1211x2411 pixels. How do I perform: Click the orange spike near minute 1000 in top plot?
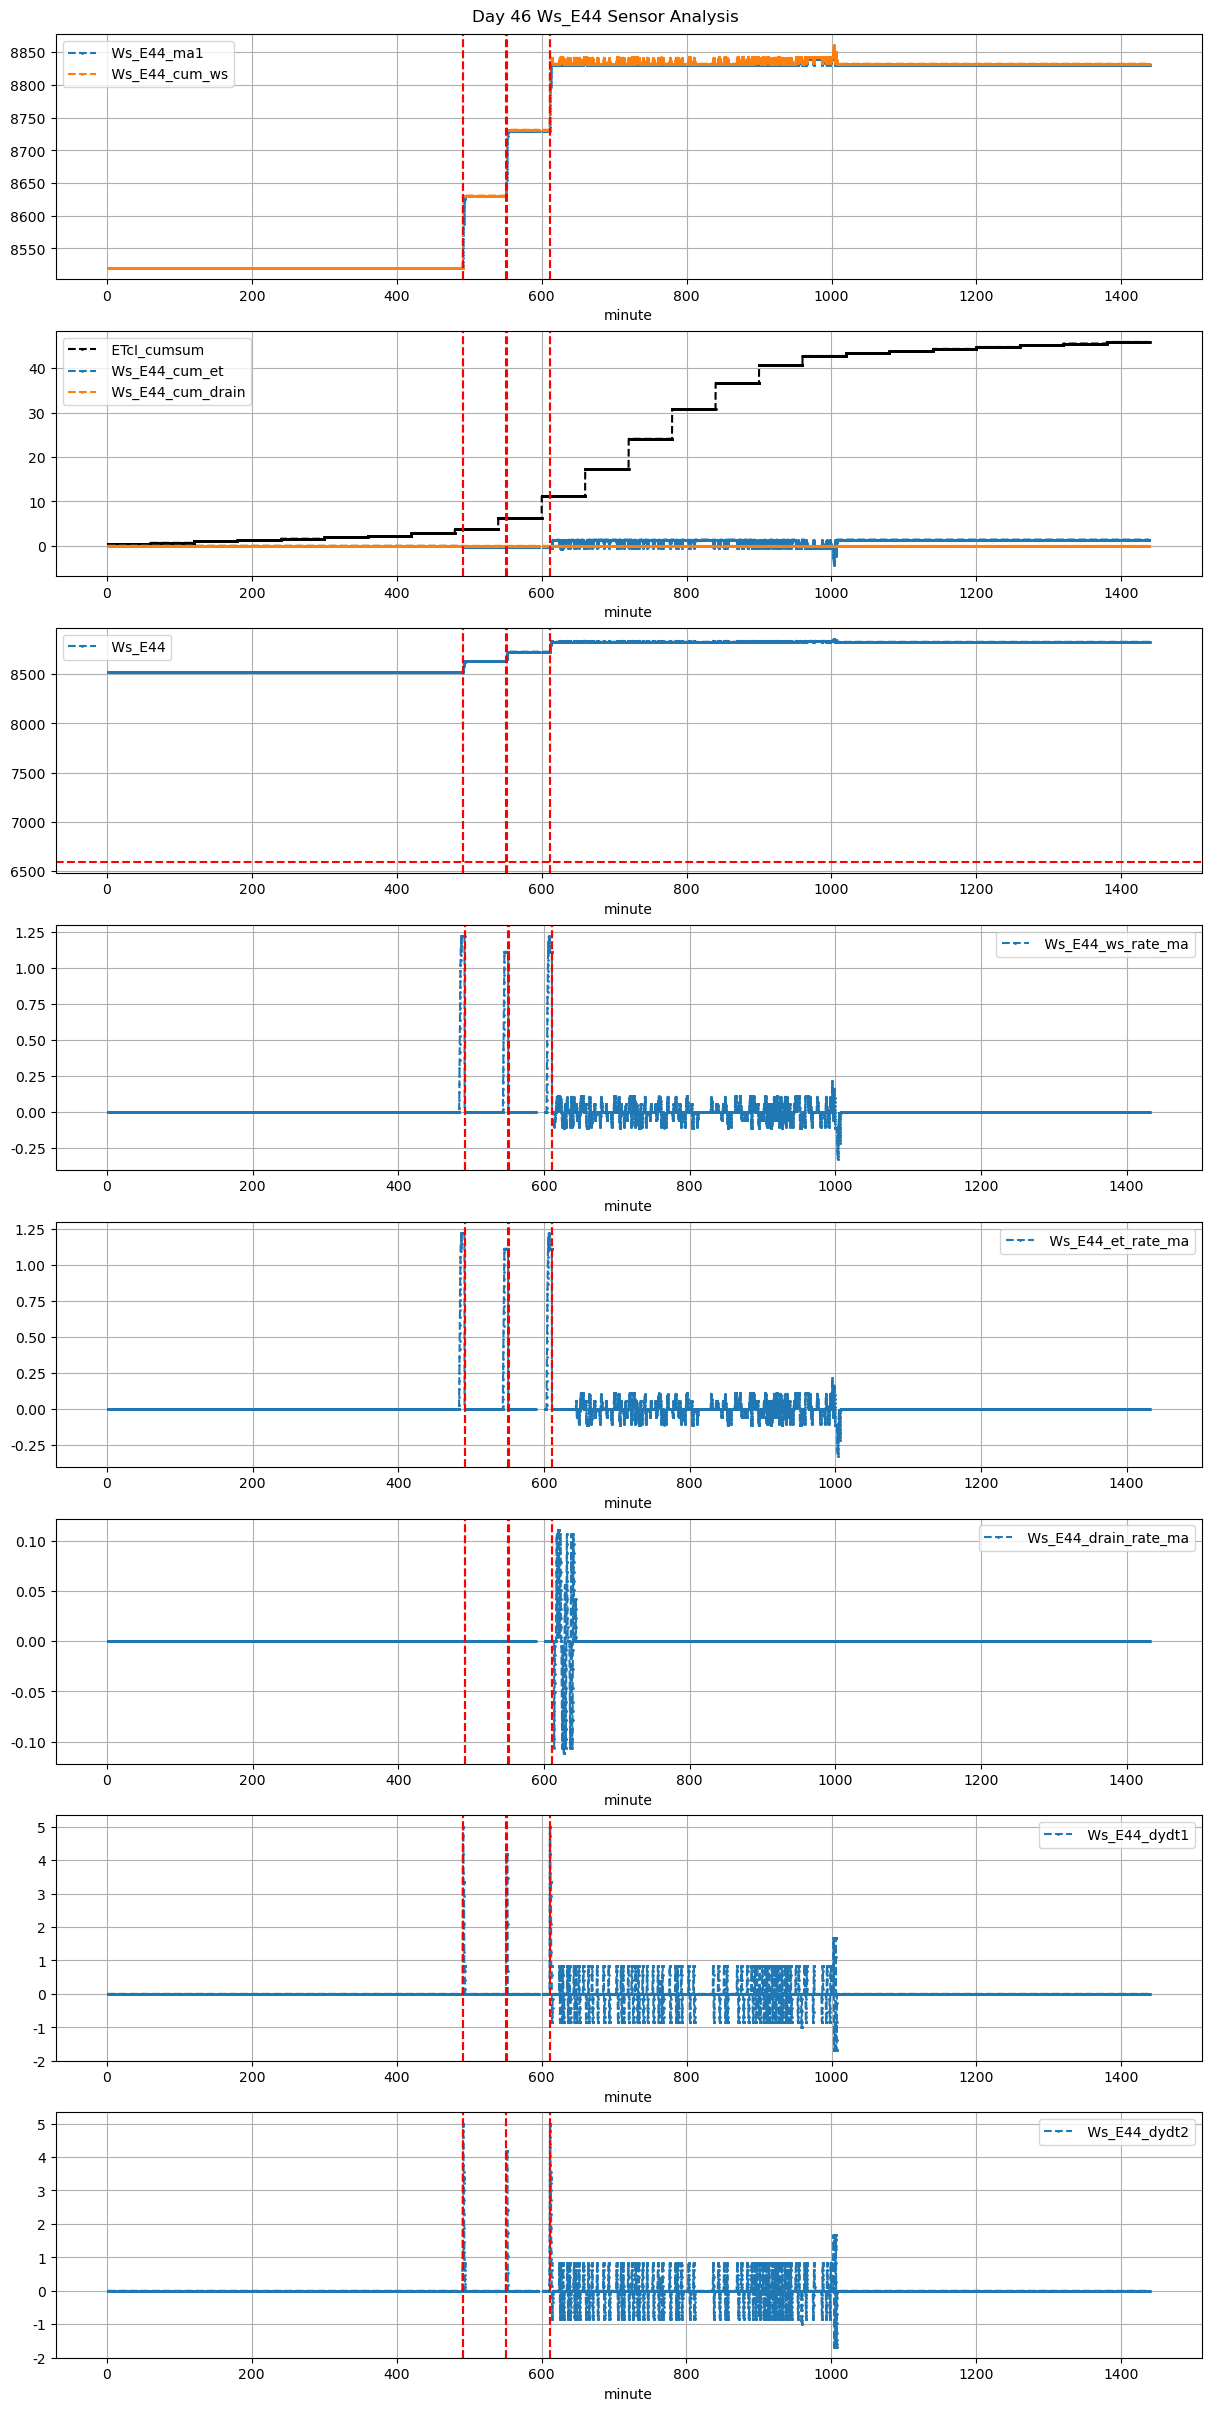(834, 48)
